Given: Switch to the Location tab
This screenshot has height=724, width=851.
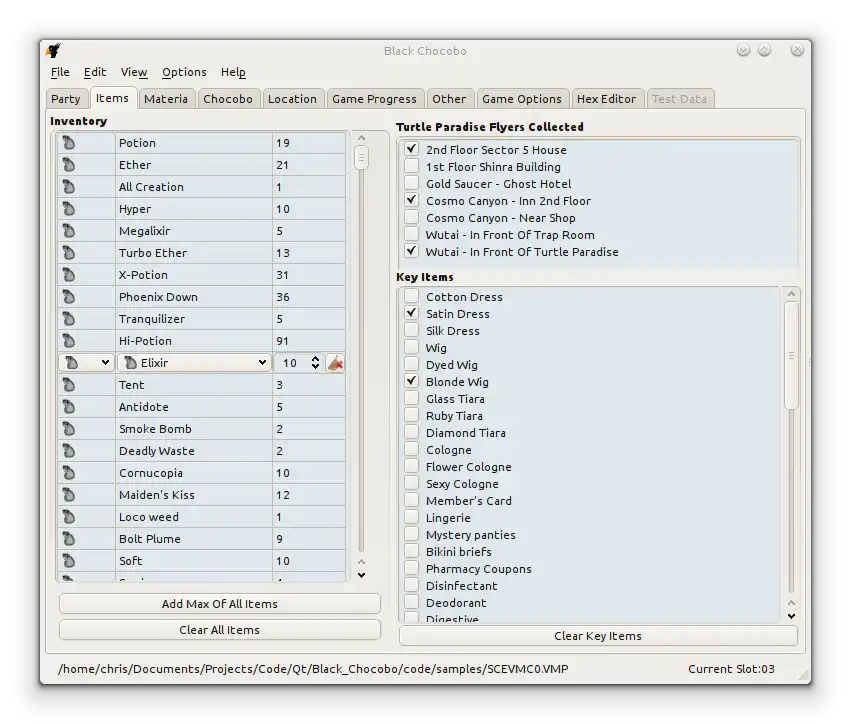Looking at the screenshot, I should pyautogui.click(x=292, y=99).
